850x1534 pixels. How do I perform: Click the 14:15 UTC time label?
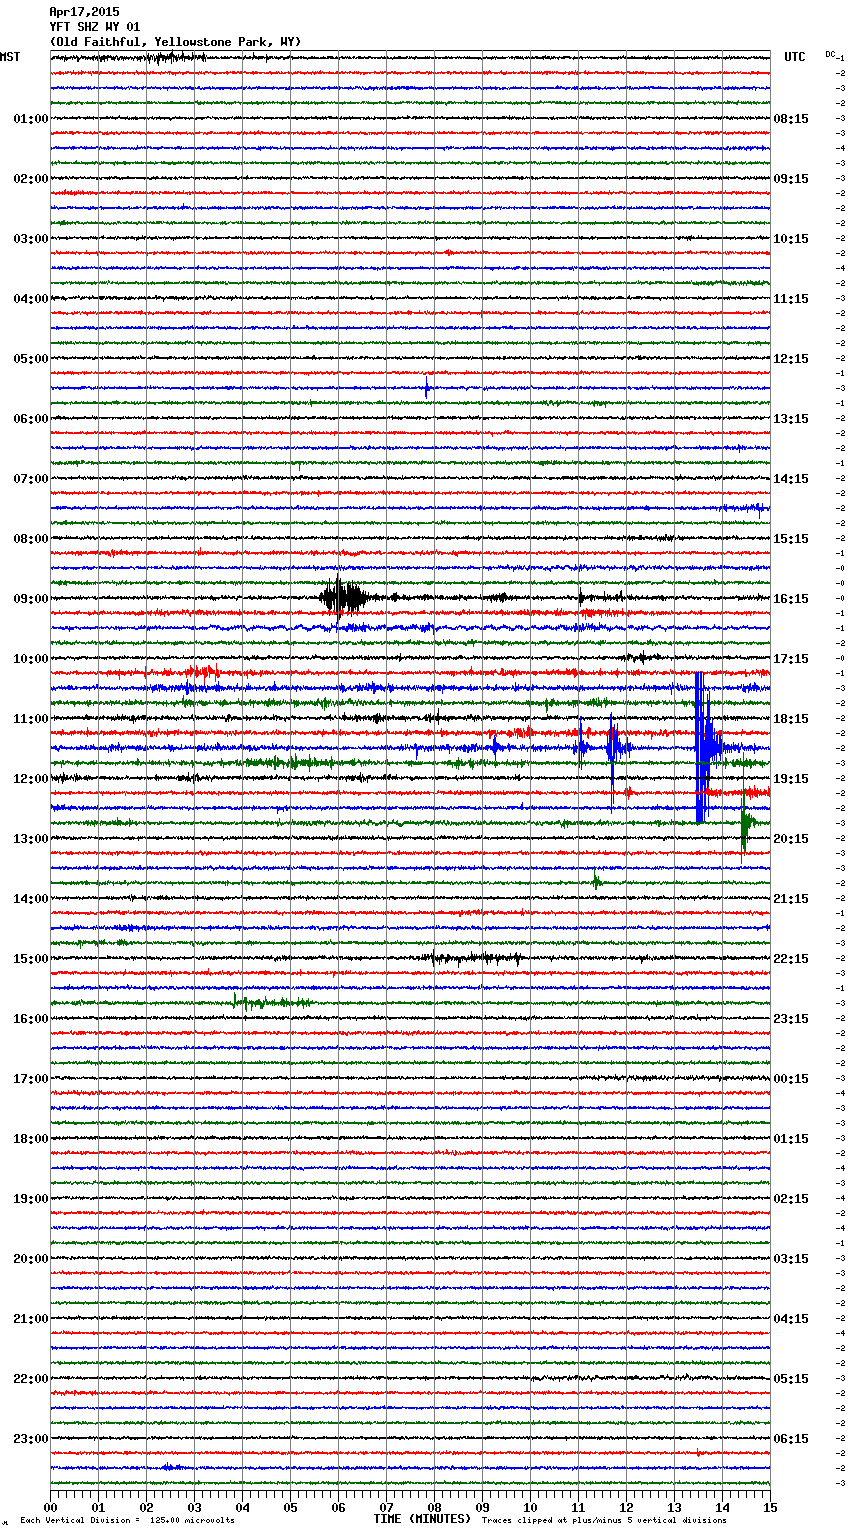point(791,479)
